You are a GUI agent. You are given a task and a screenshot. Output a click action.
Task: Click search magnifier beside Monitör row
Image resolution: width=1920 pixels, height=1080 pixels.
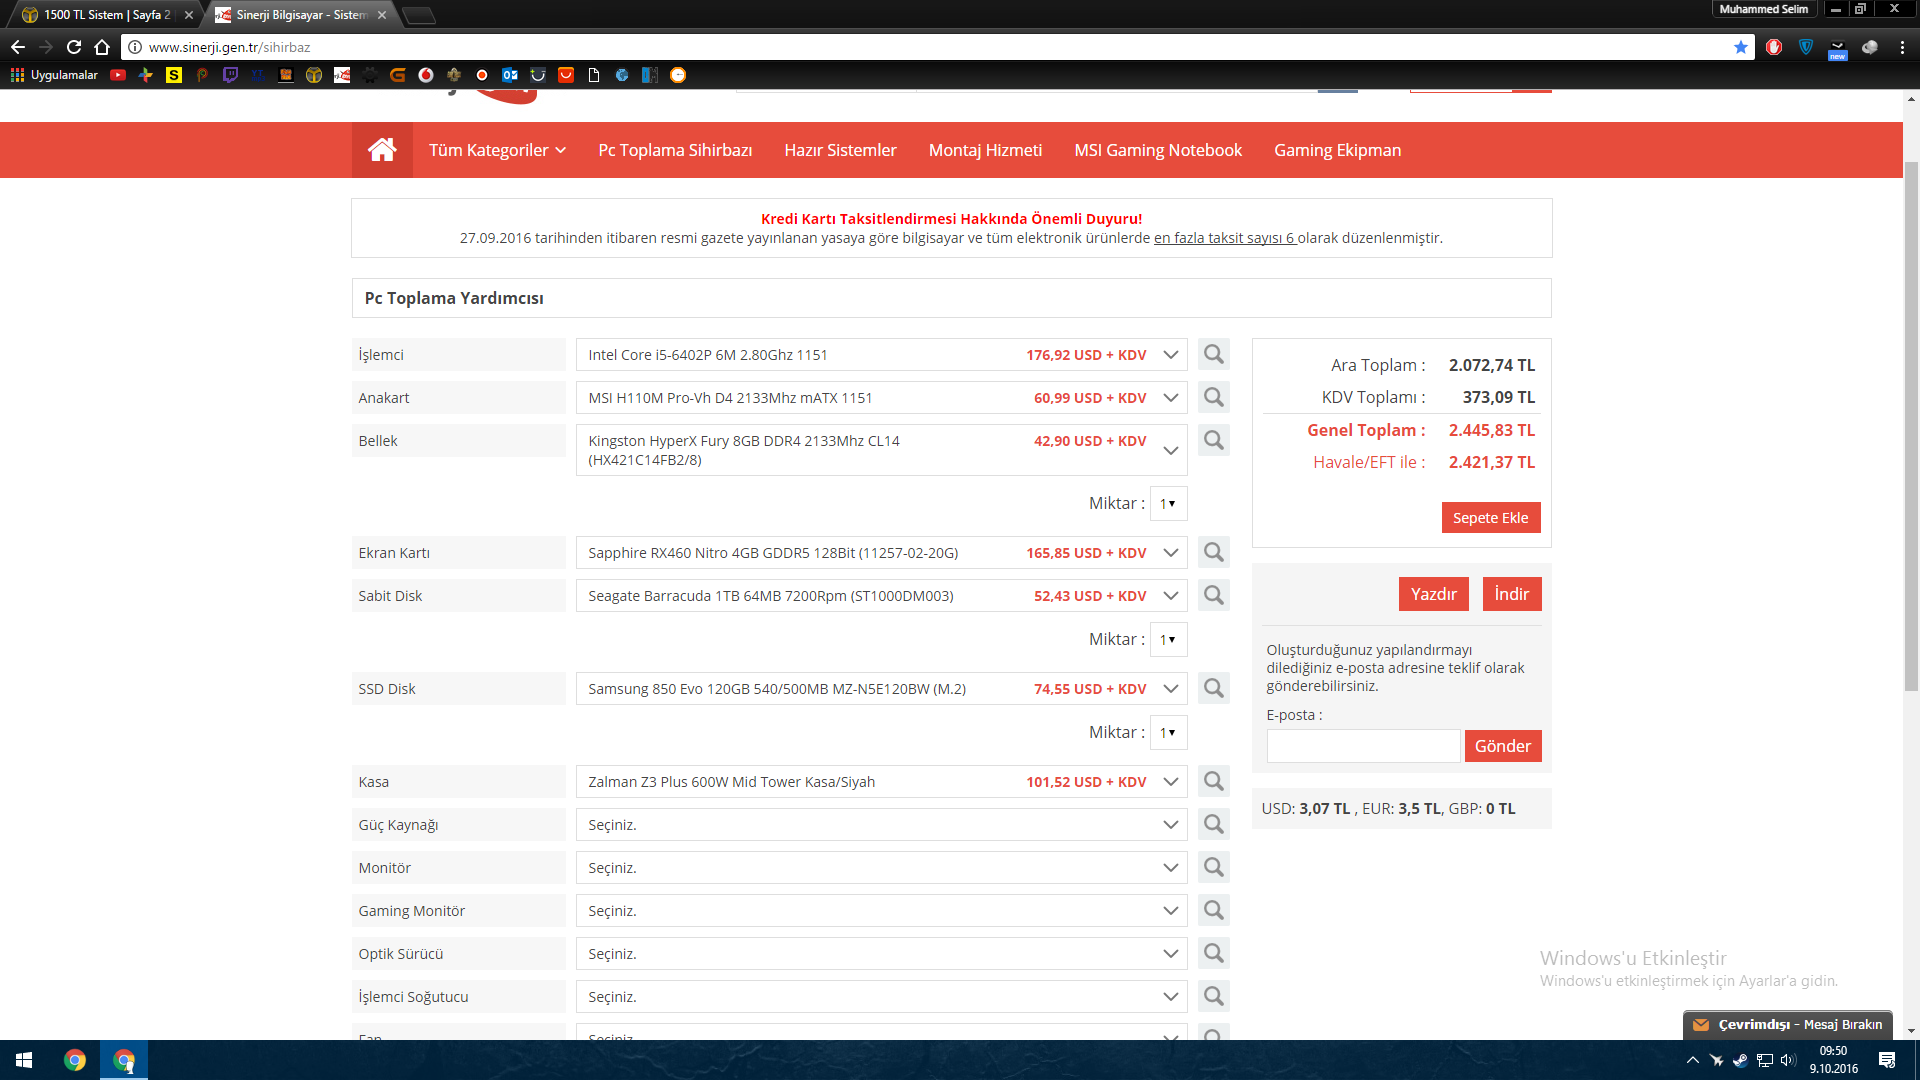[1213, 868]
